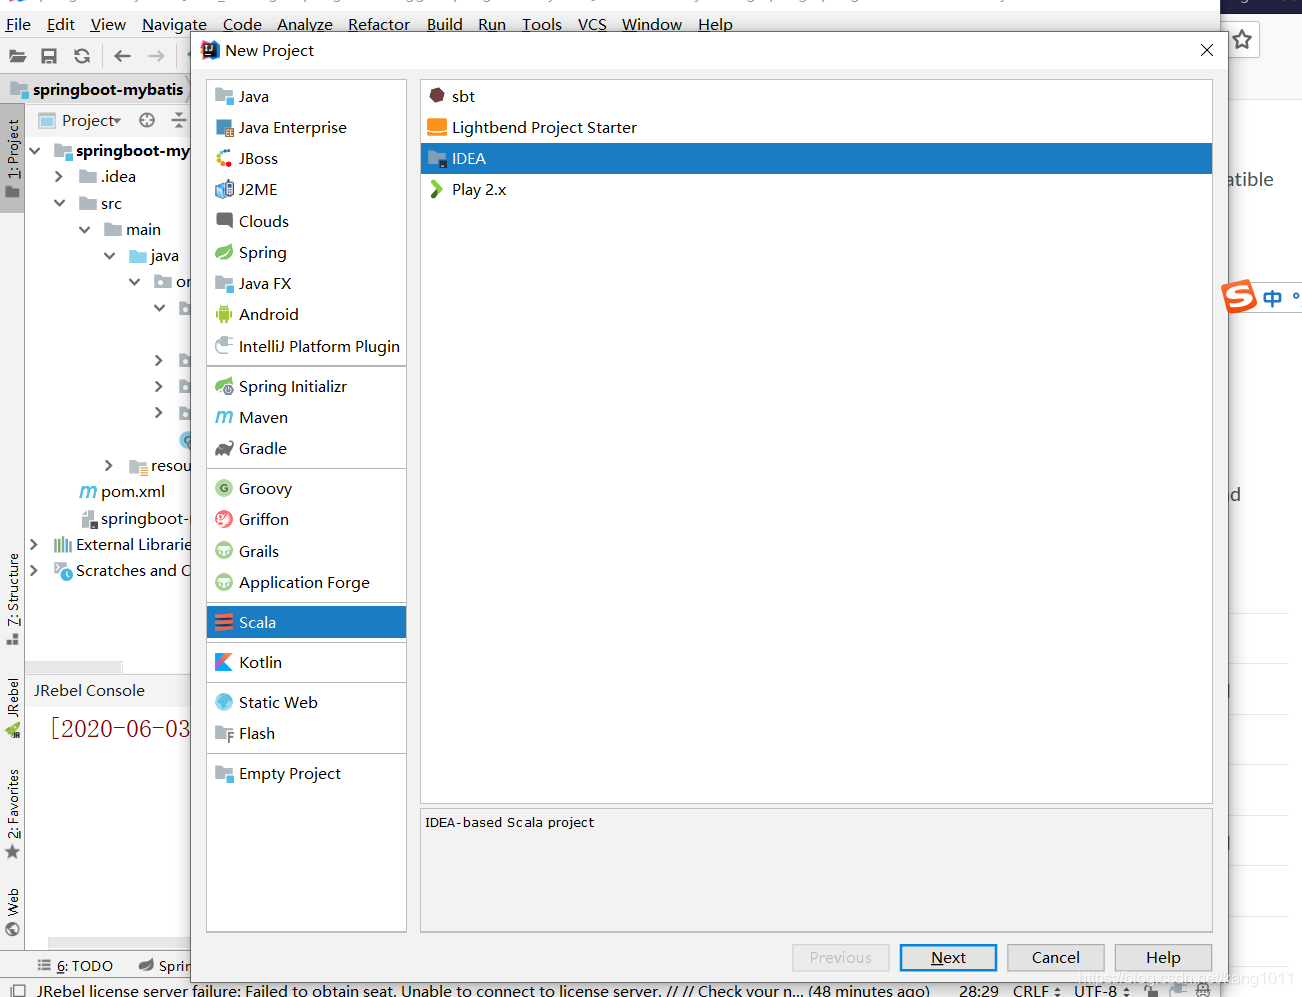Open the File menu

18,24
